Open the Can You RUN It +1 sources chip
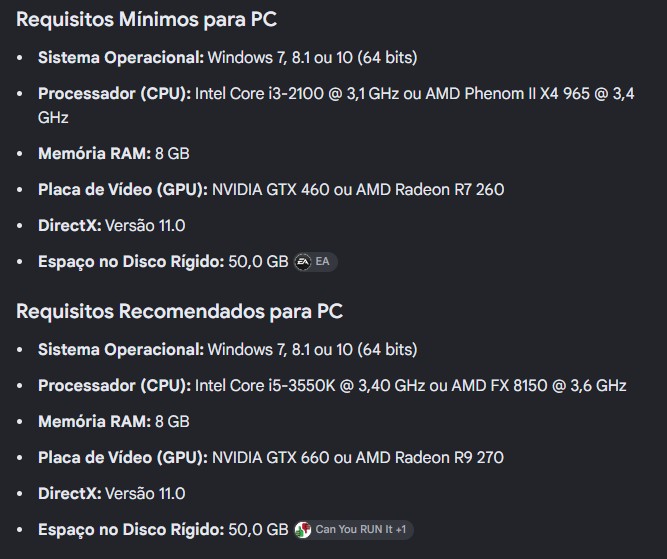Screen dimensions: 667x559 click(353, 530)
